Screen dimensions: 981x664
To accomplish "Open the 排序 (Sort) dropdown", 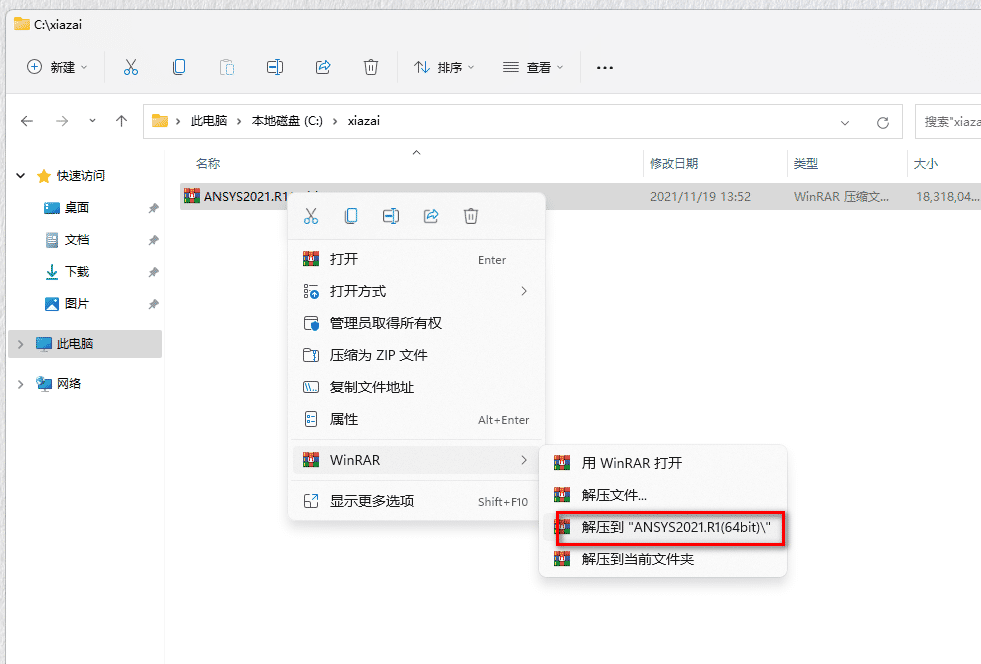I will [x=444, y=67].
